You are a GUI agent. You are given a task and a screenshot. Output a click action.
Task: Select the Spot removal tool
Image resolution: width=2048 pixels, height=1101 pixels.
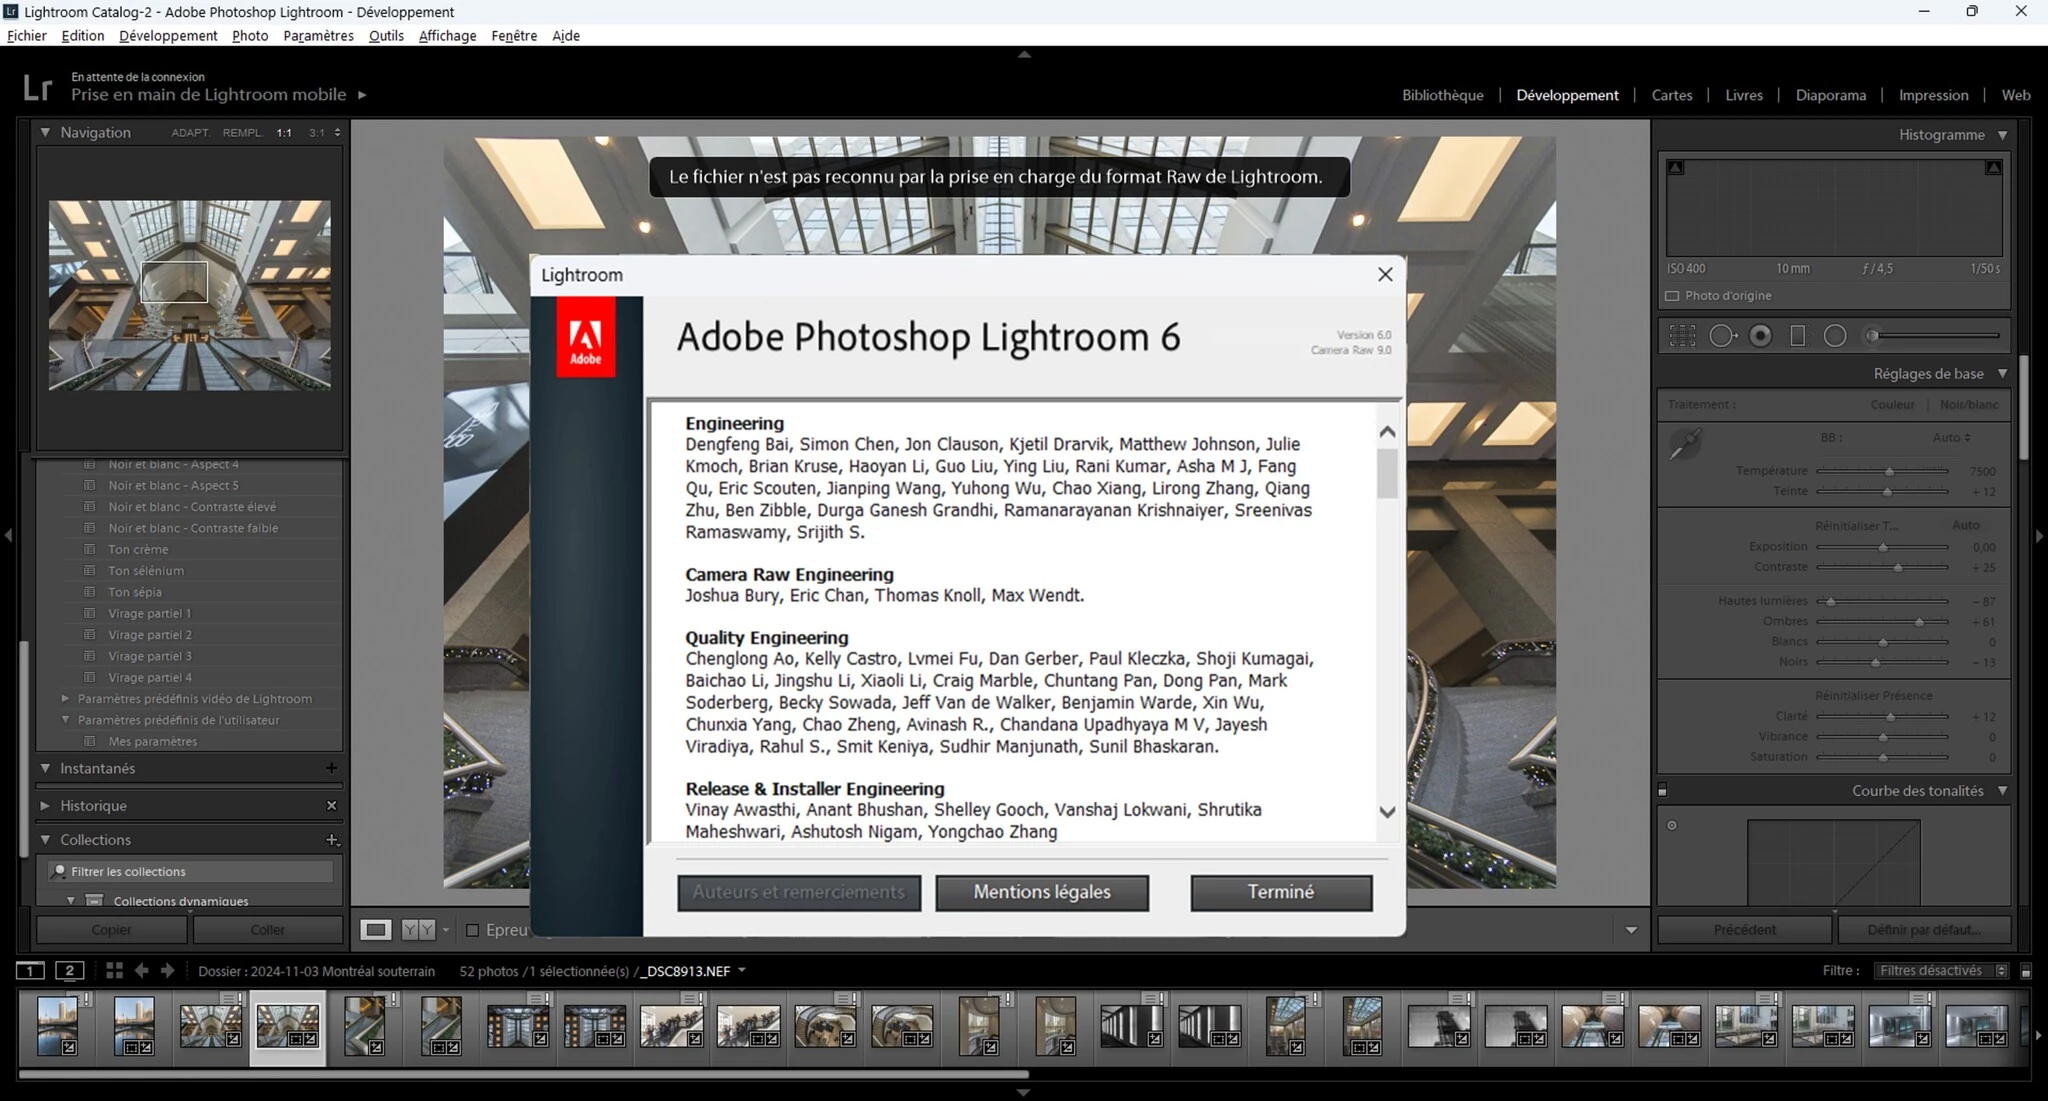[x=1722, y=336]
